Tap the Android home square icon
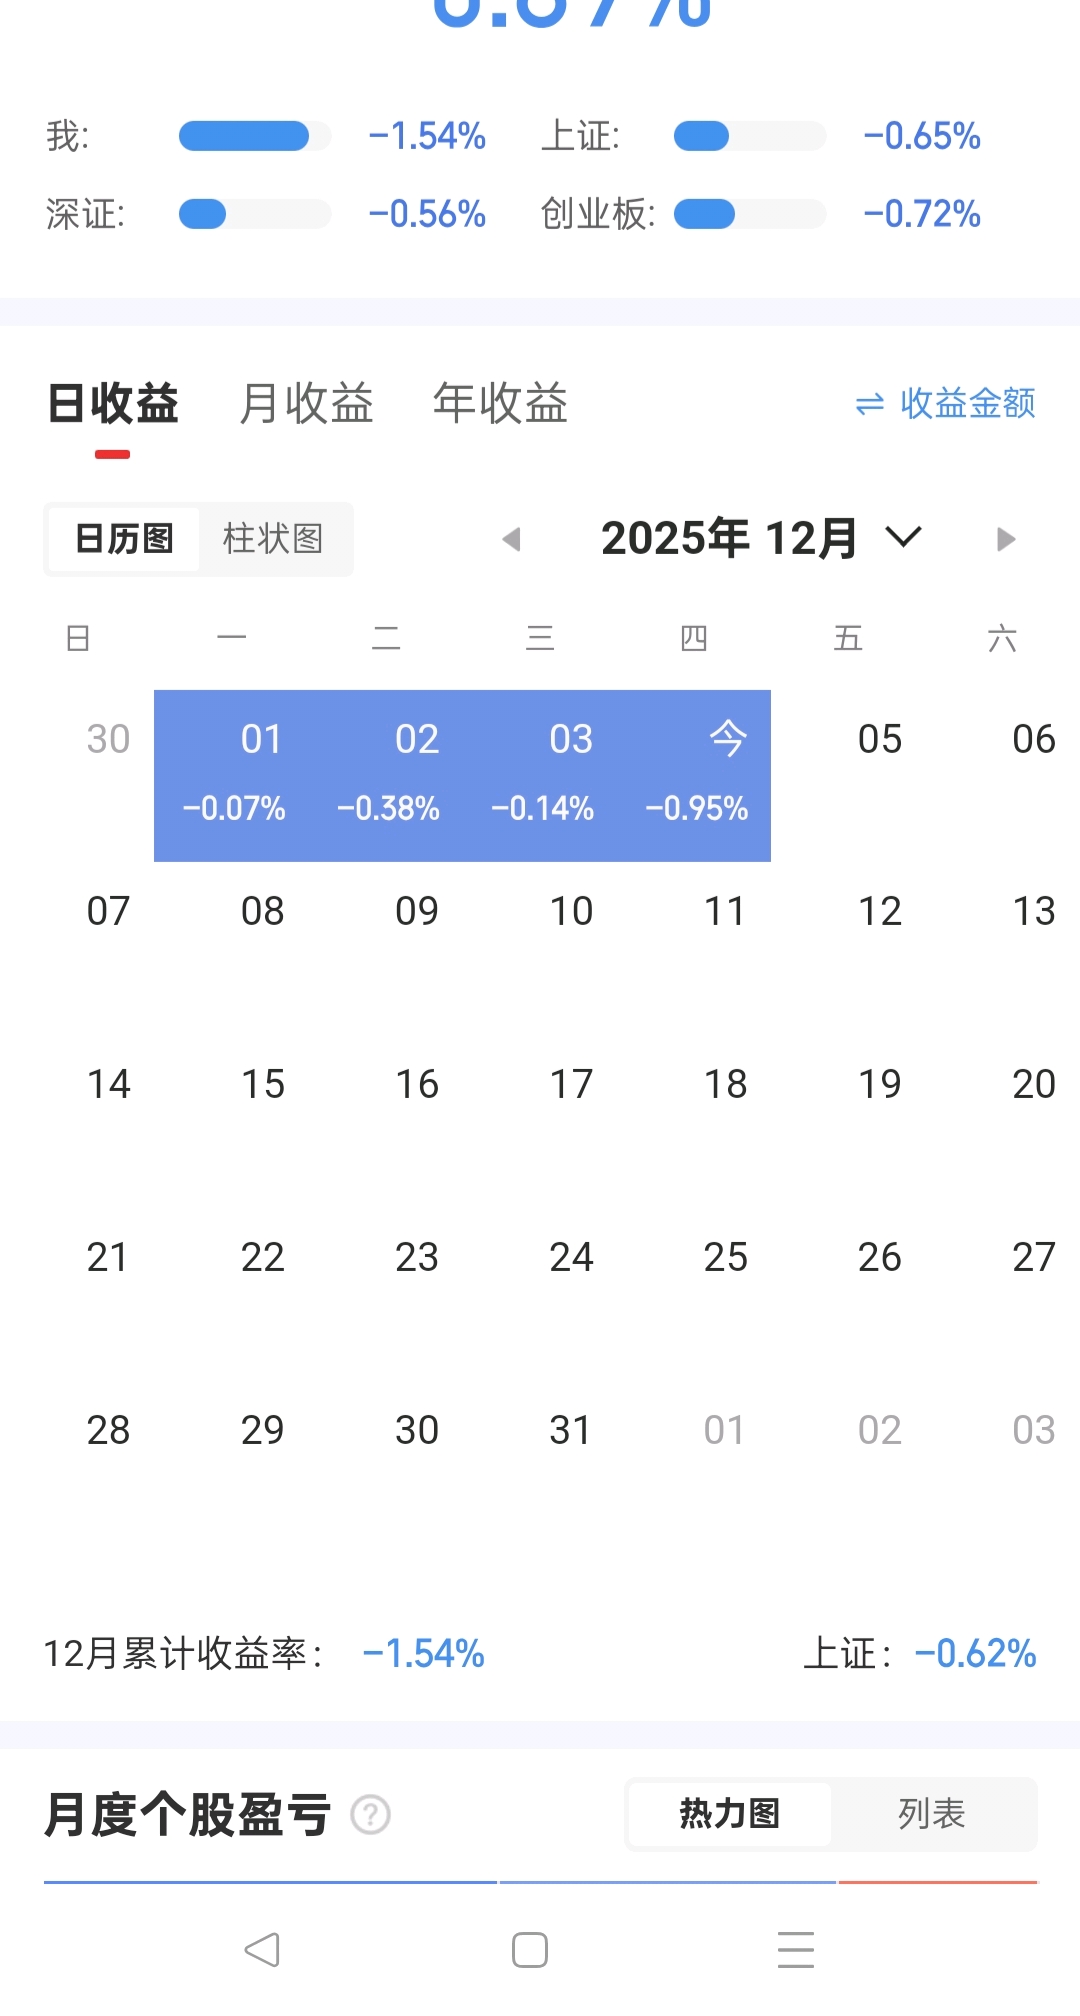1080x2016 pixels. coord(530,1950)
